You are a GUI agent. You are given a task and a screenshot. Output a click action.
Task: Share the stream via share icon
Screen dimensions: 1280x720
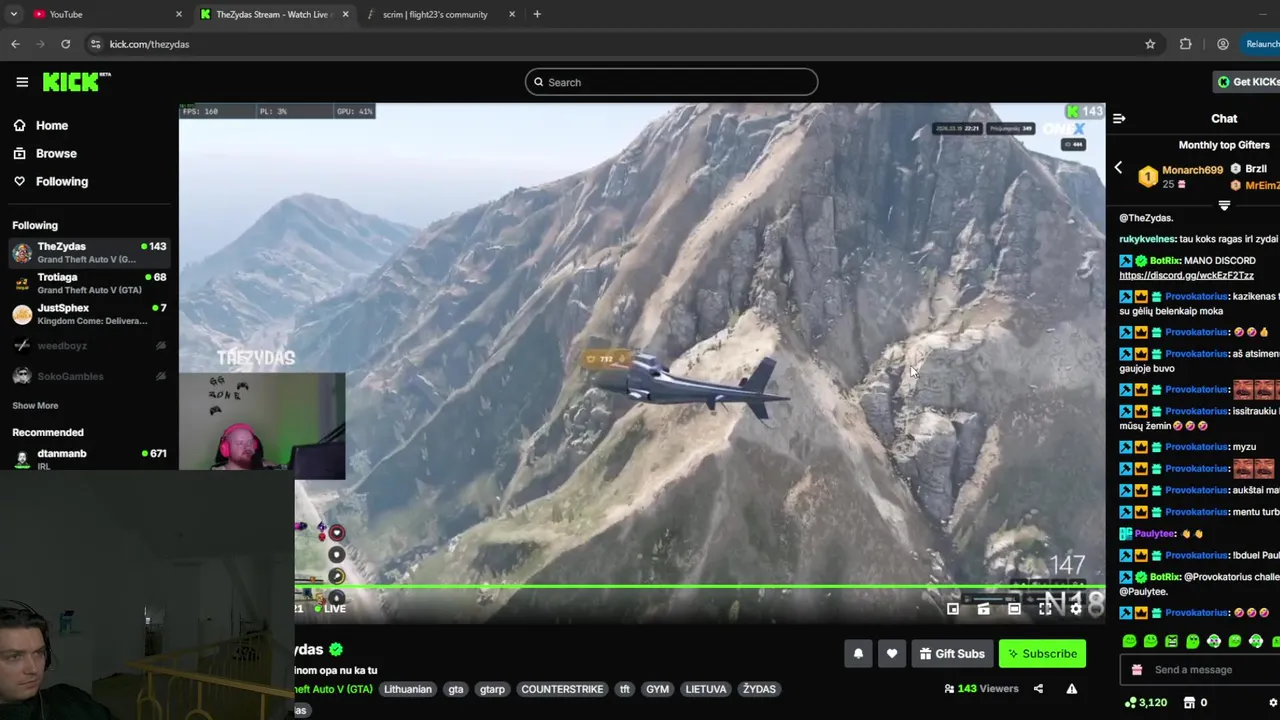1038,688
